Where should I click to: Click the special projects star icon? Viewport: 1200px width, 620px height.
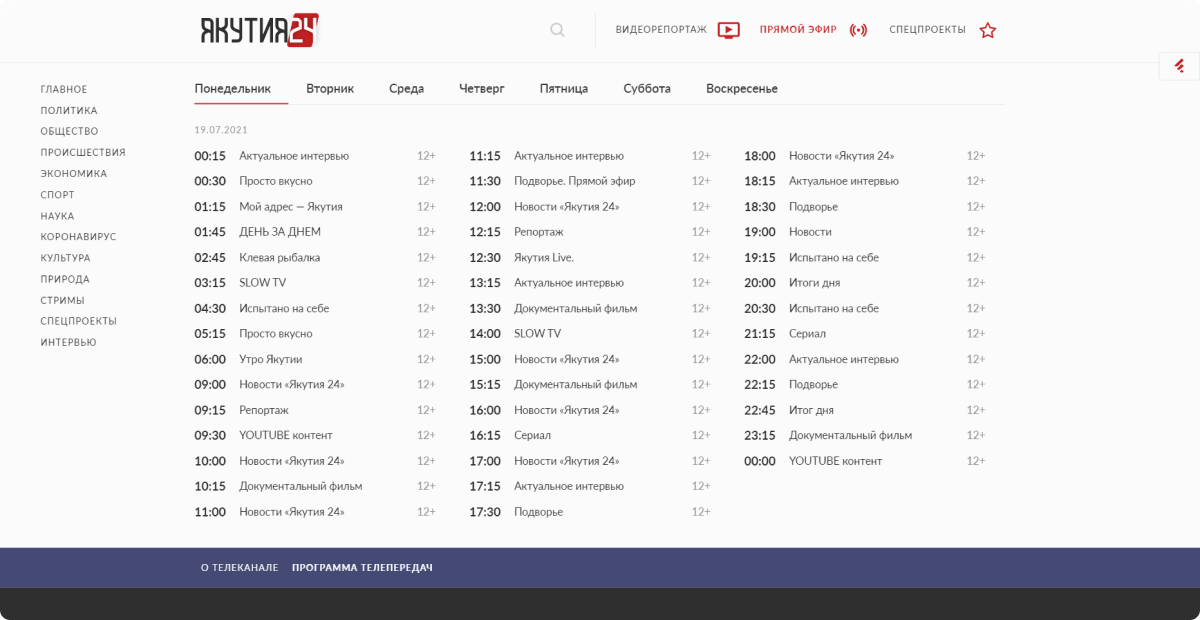pyautogui.click(x=988, y=30)
